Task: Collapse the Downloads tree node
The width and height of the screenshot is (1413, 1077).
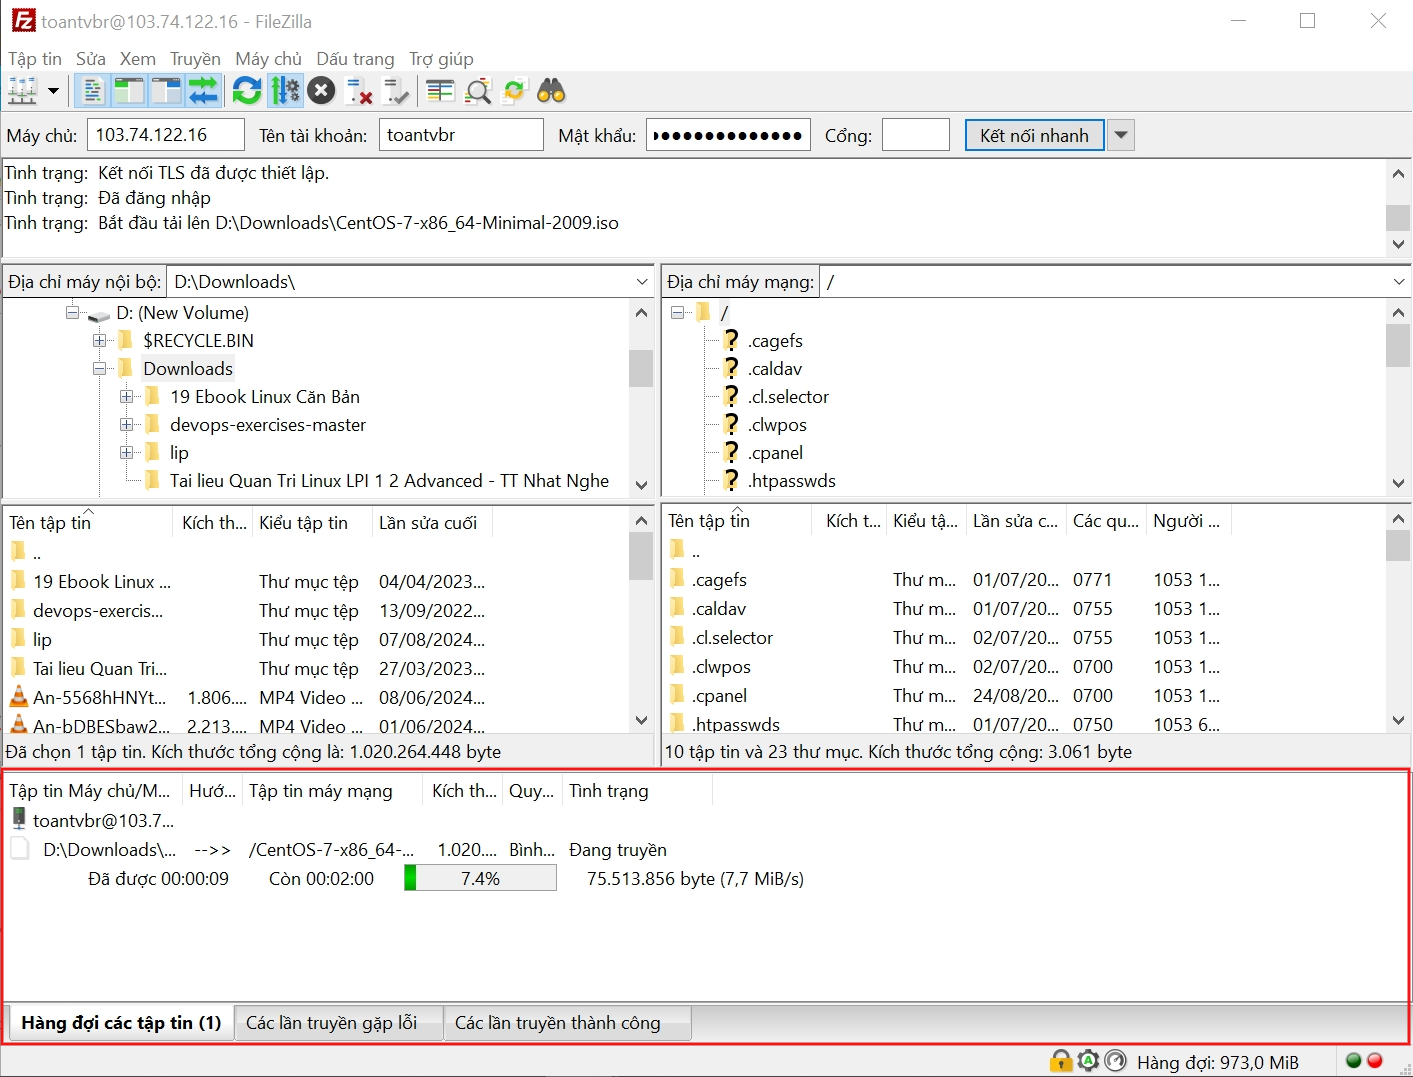Action: click(99, 369)
